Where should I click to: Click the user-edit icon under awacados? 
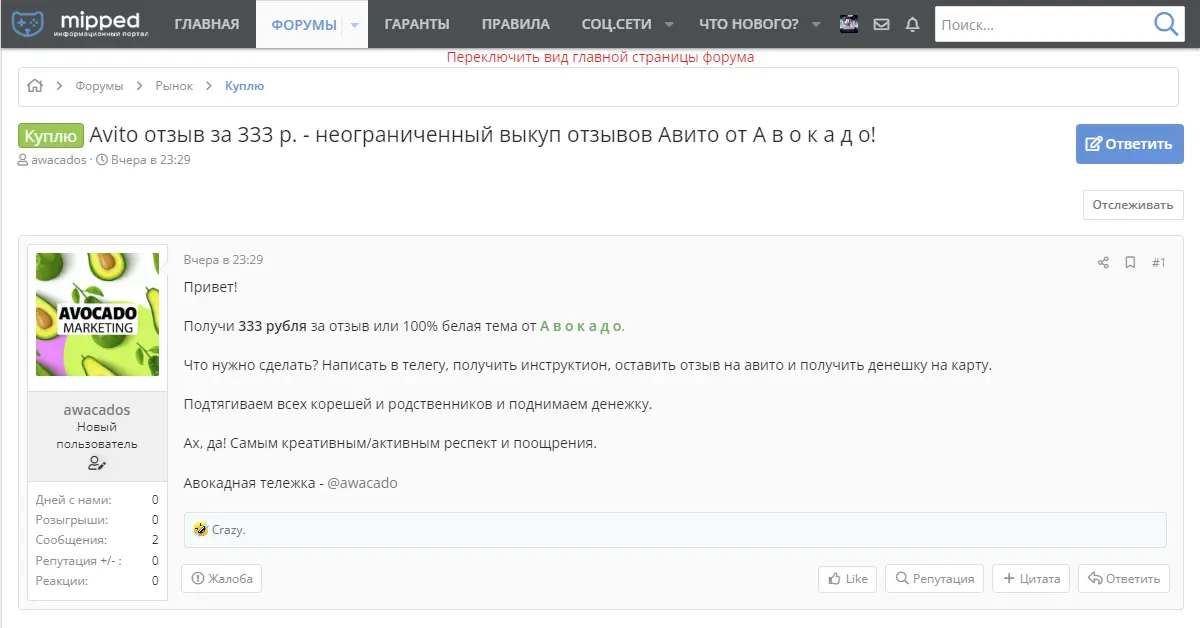click(x=97, y=463)
